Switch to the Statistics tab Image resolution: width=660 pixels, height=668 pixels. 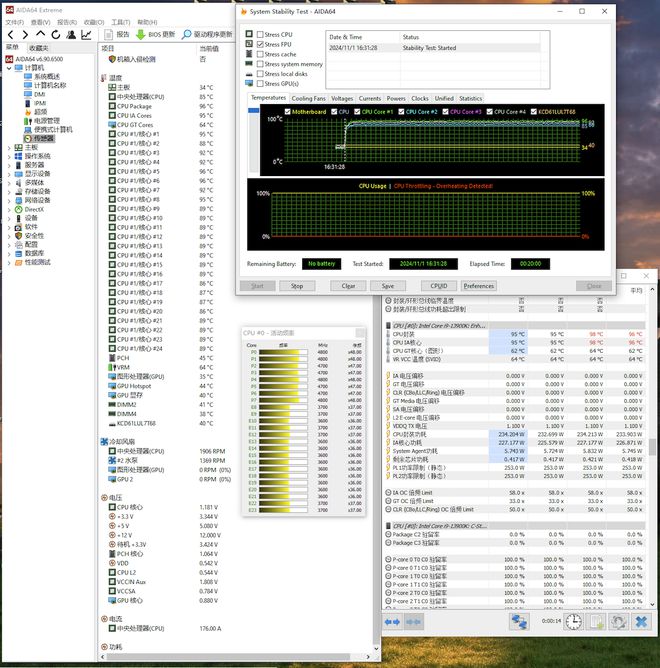pyautogui.click(x=470, y=98)
